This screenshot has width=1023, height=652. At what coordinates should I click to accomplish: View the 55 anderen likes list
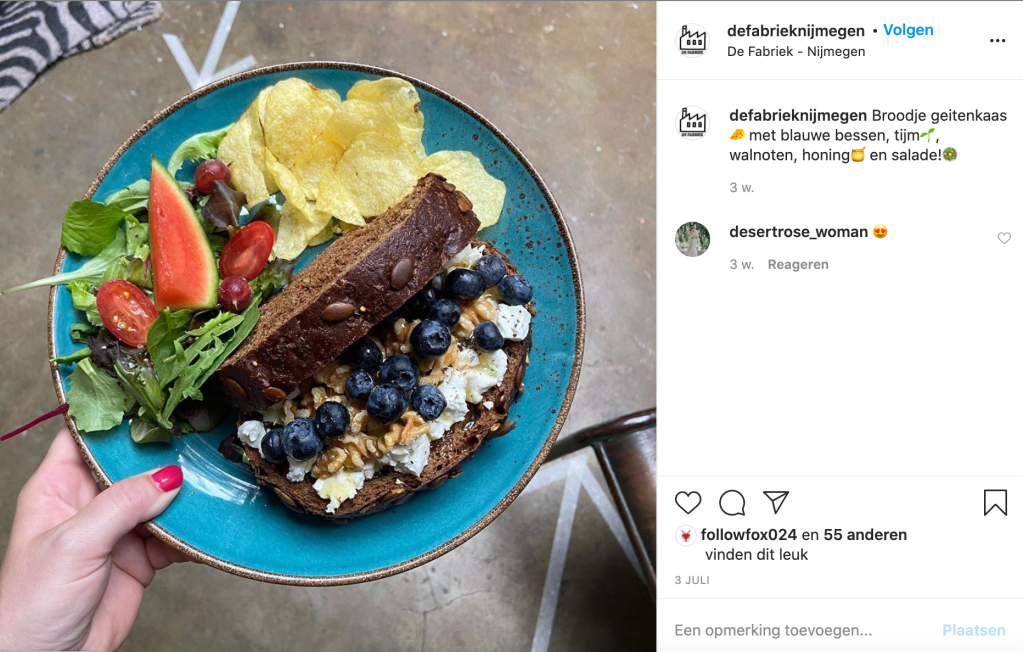coord(864,535)
